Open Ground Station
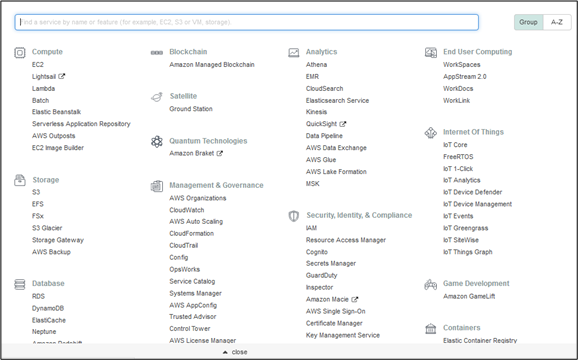This screenshot has height=360, width=578. 191,109
